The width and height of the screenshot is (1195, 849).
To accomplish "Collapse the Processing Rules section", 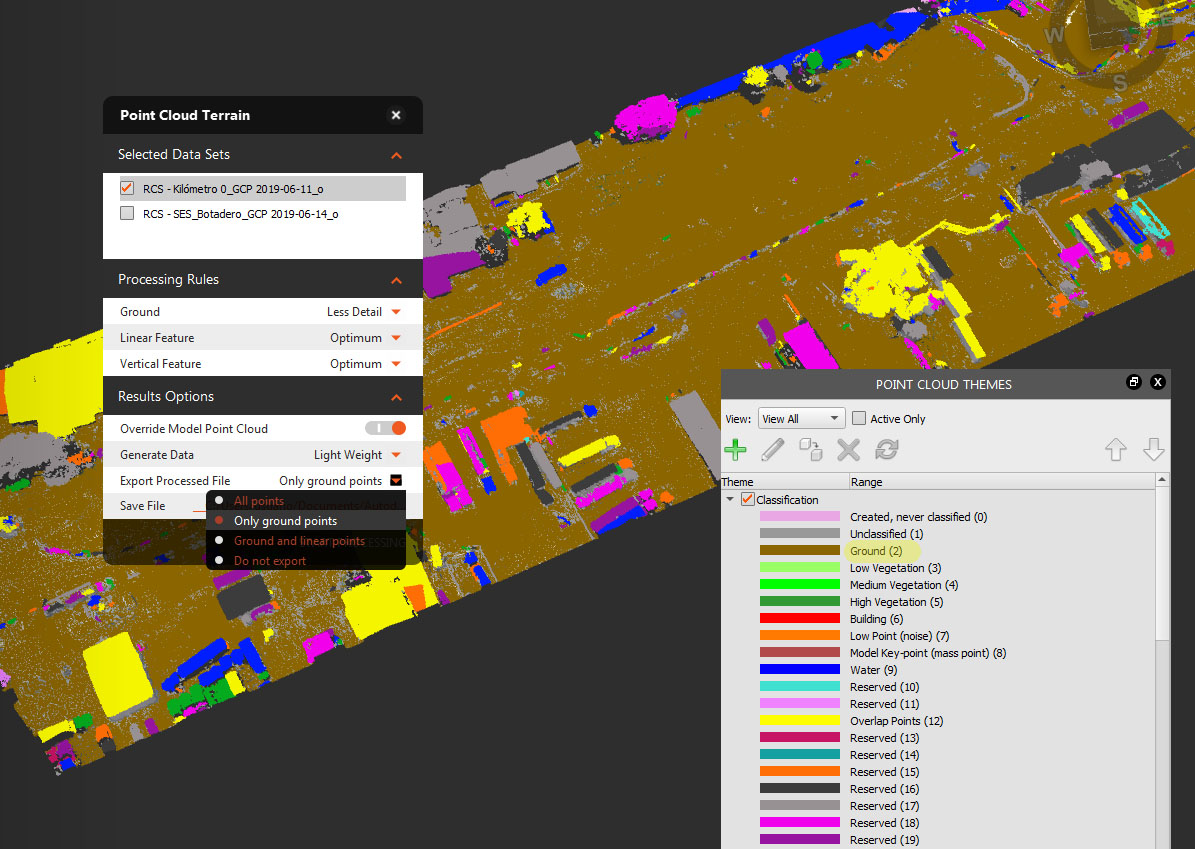I will point(396,280).
